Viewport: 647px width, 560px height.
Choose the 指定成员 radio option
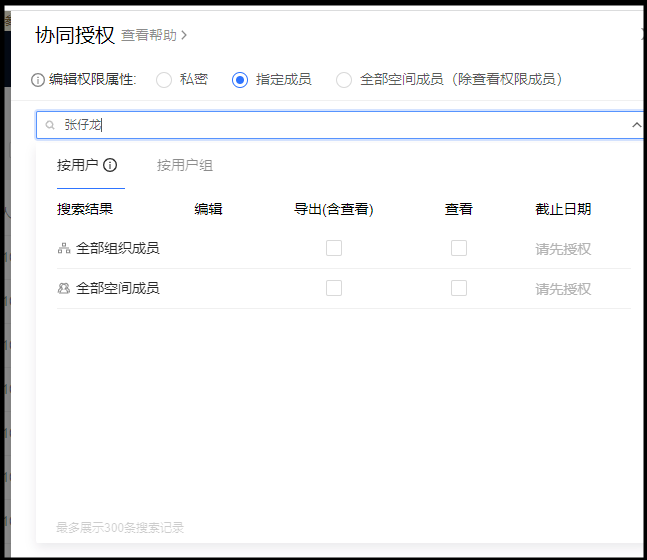(x=240, y=80)
